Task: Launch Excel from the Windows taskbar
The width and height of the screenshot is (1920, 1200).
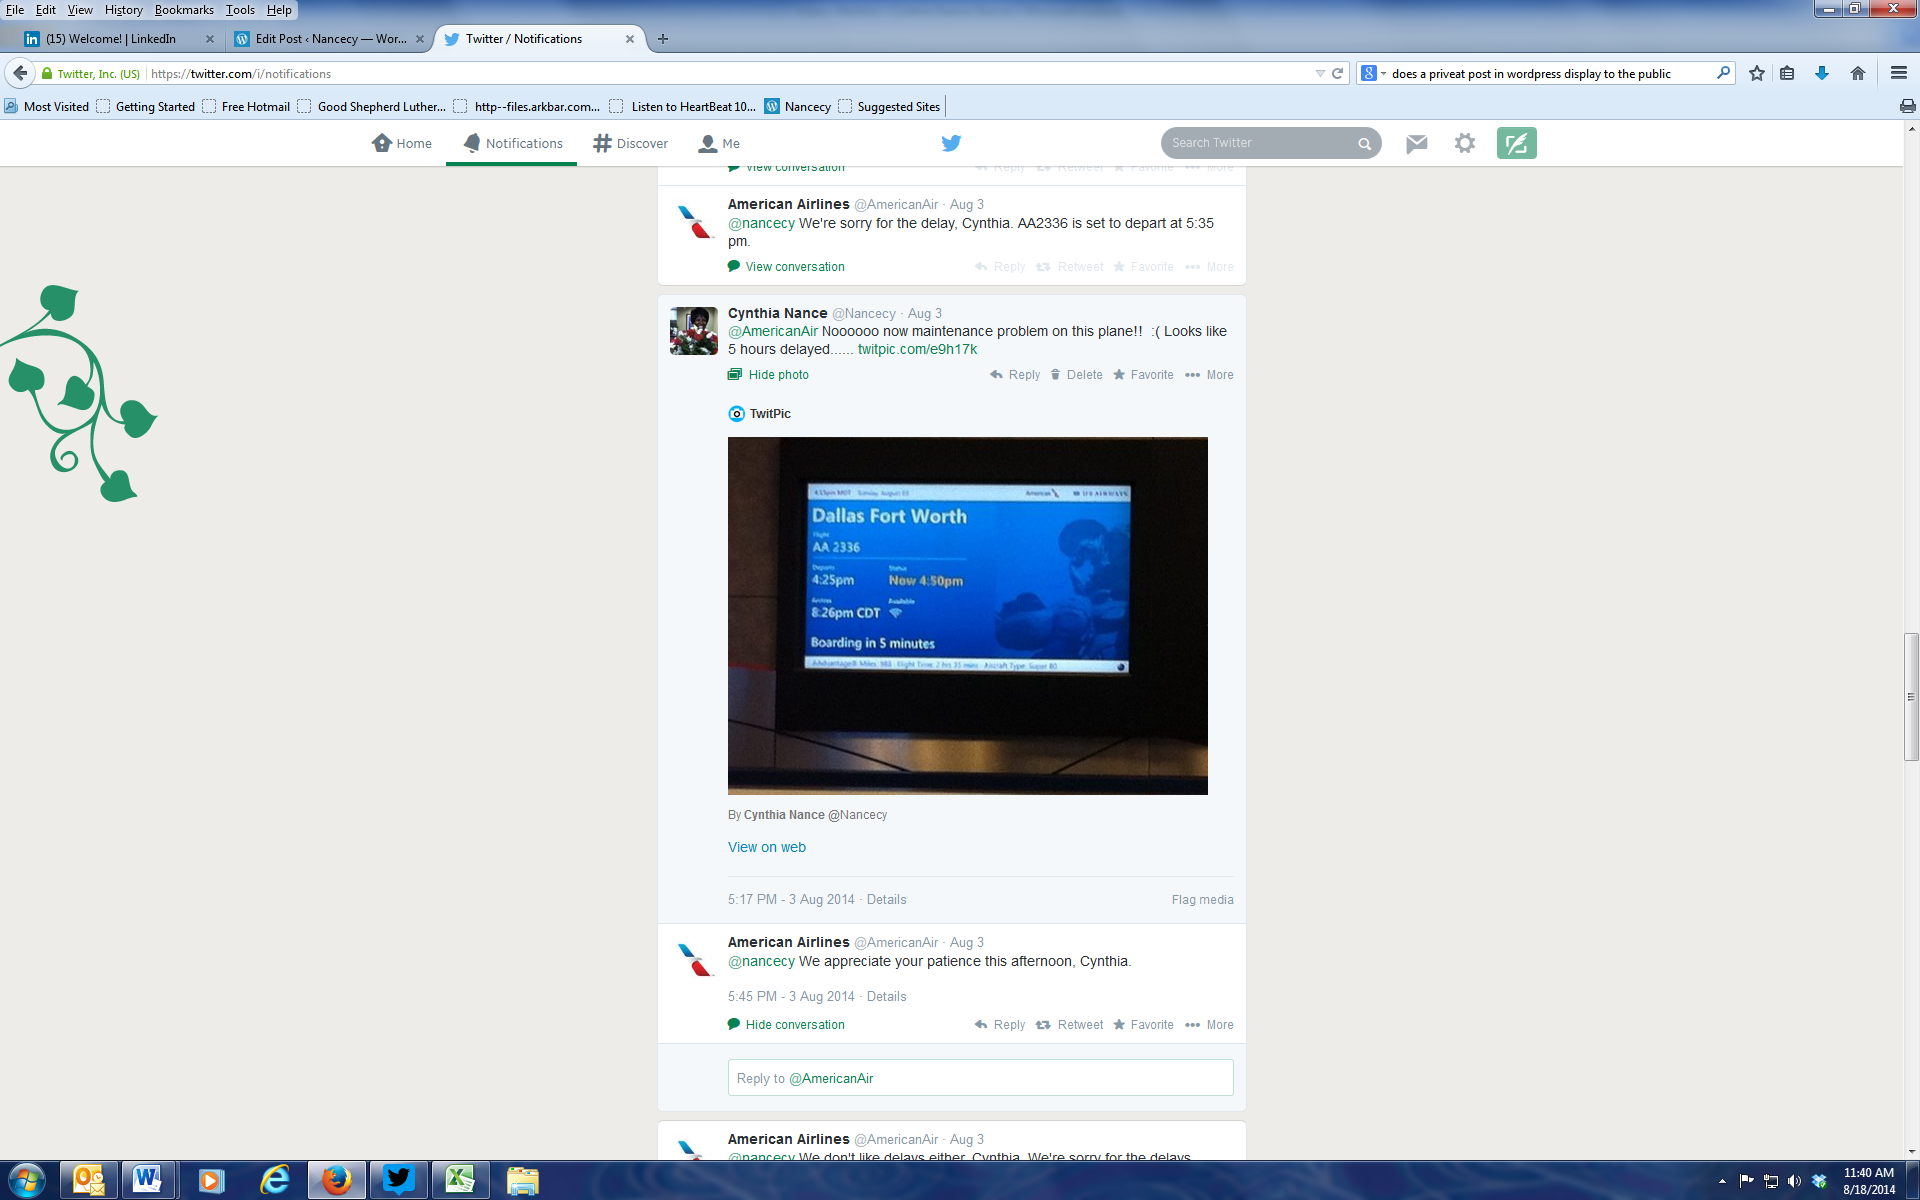Action: 459,1180
